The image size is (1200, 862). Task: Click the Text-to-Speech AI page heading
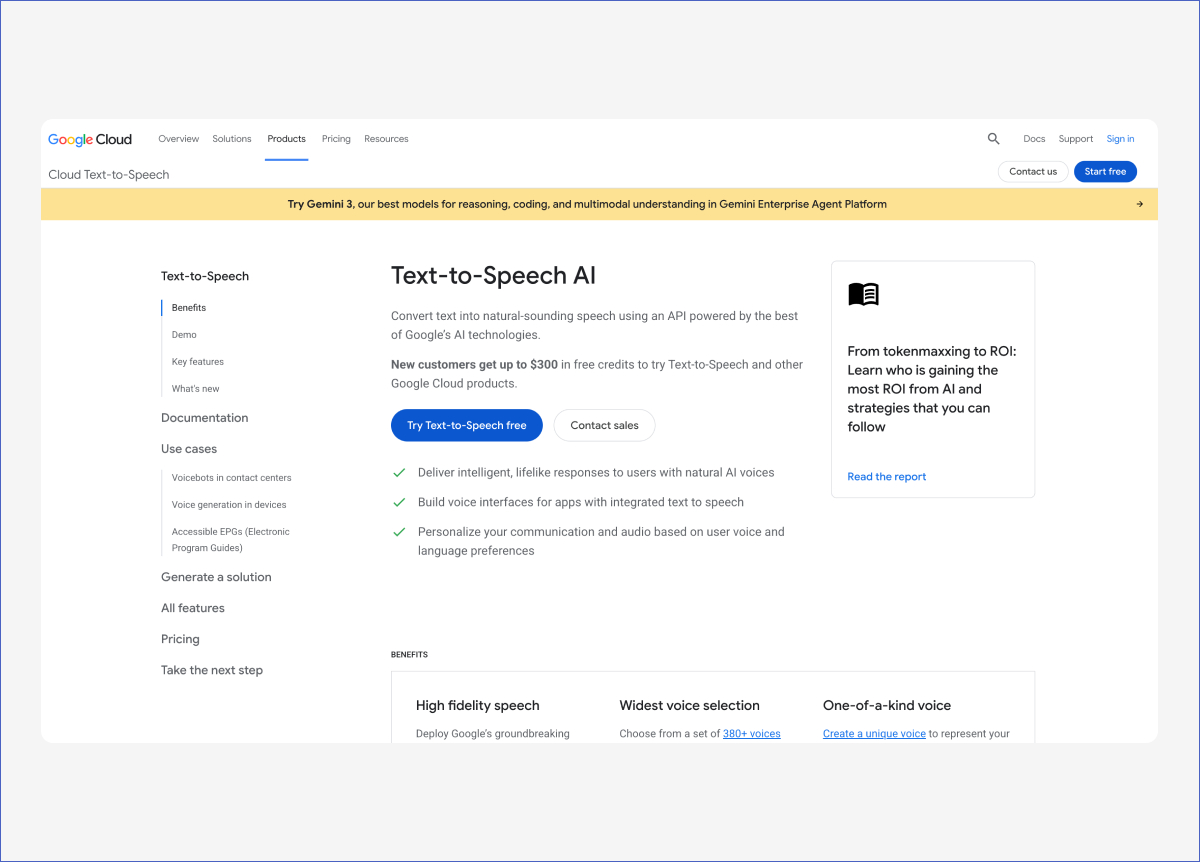click(493, 276)
